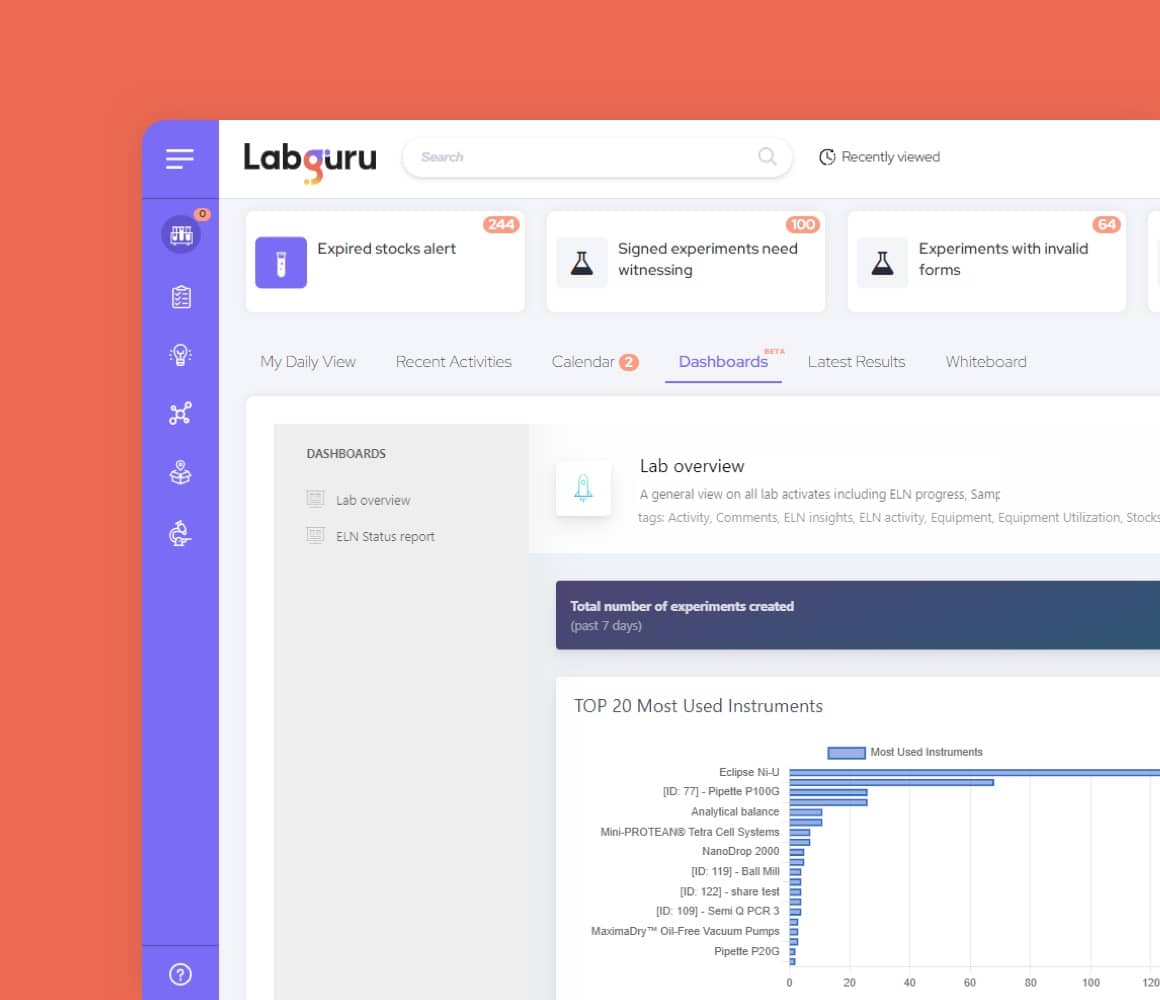Click the purple test tube alert icon

(281, 263)
